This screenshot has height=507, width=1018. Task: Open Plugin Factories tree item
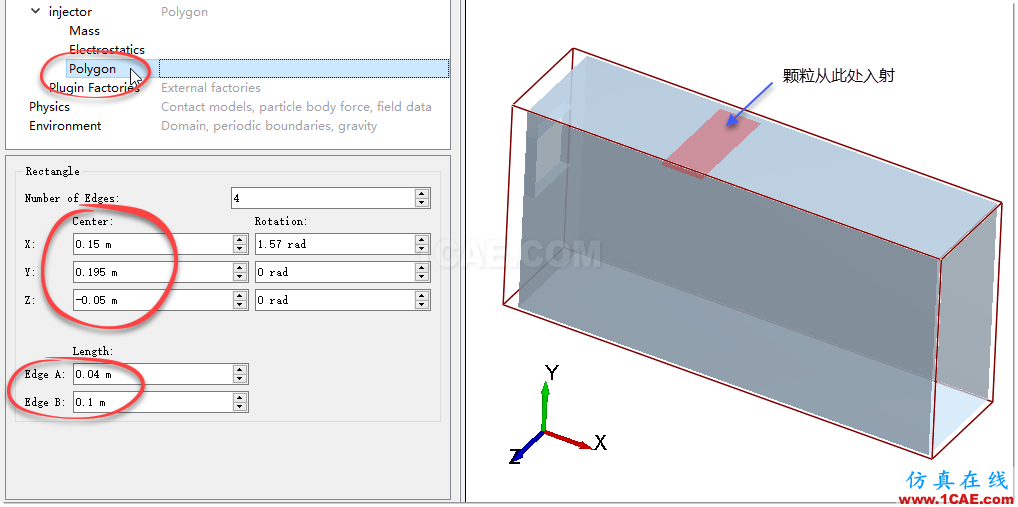point(94,88)
